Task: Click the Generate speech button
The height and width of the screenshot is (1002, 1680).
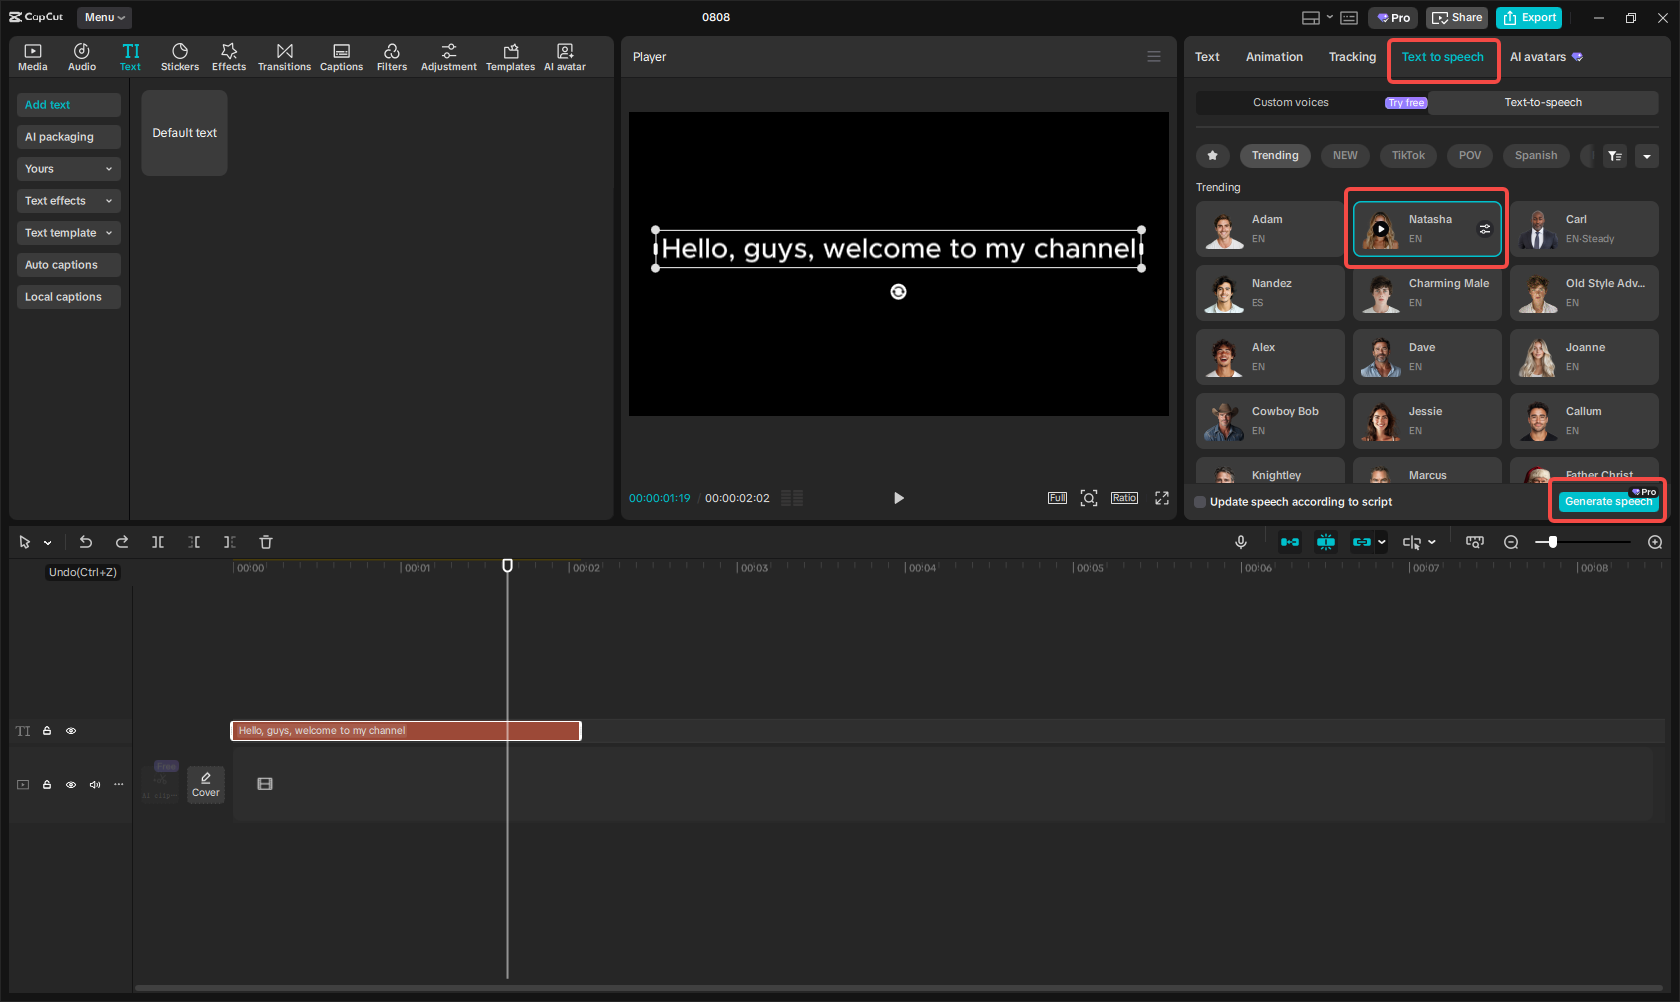Action: click(x=1607, y=502)
